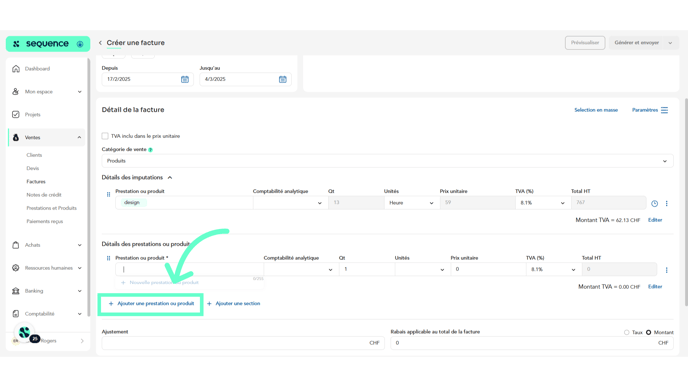The width and height of the screenshot is (688, 387).
Task: Click the Comptabilité document icon
Action: coord(16,314)
